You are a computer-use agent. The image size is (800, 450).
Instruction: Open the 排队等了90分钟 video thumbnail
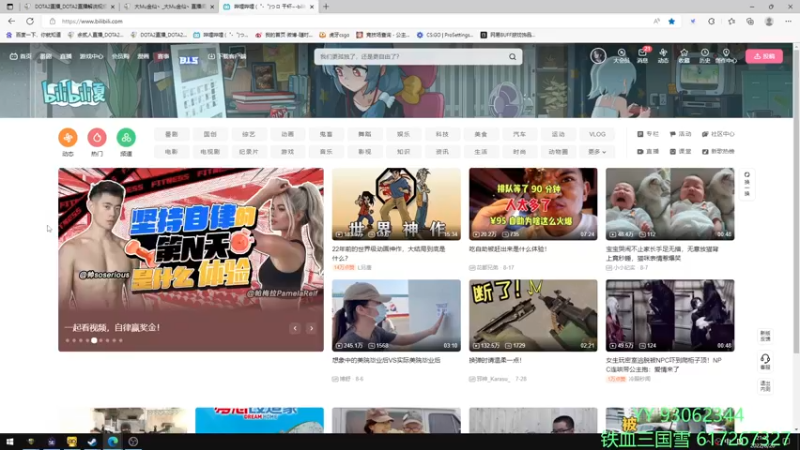coord(533,204)
